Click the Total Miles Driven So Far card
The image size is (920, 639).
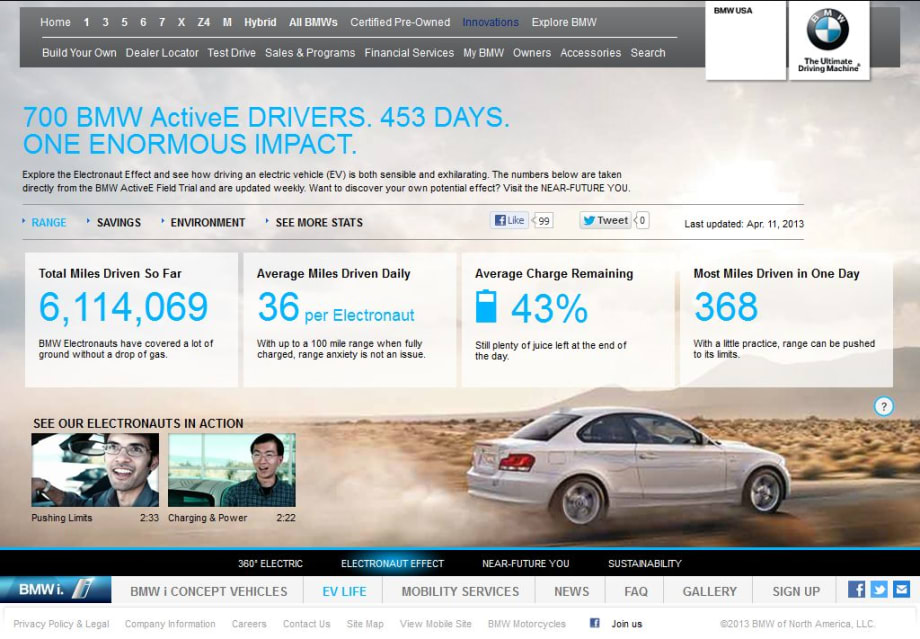(131, 320)
